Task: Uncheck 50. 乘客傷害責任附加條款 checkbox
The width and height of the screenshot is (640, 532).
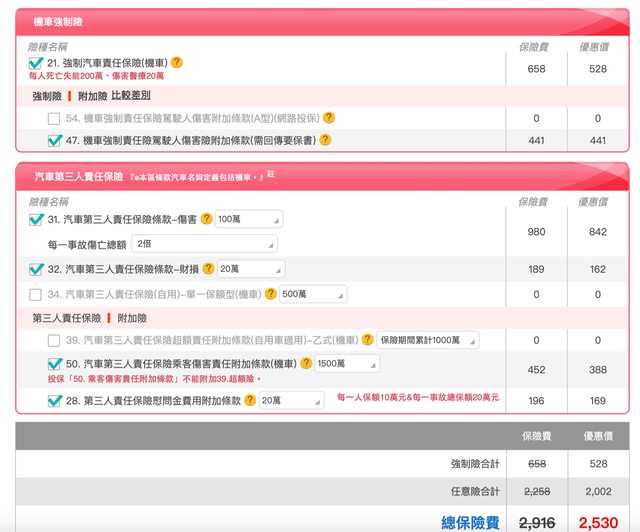Action: [x=54, y=363]
